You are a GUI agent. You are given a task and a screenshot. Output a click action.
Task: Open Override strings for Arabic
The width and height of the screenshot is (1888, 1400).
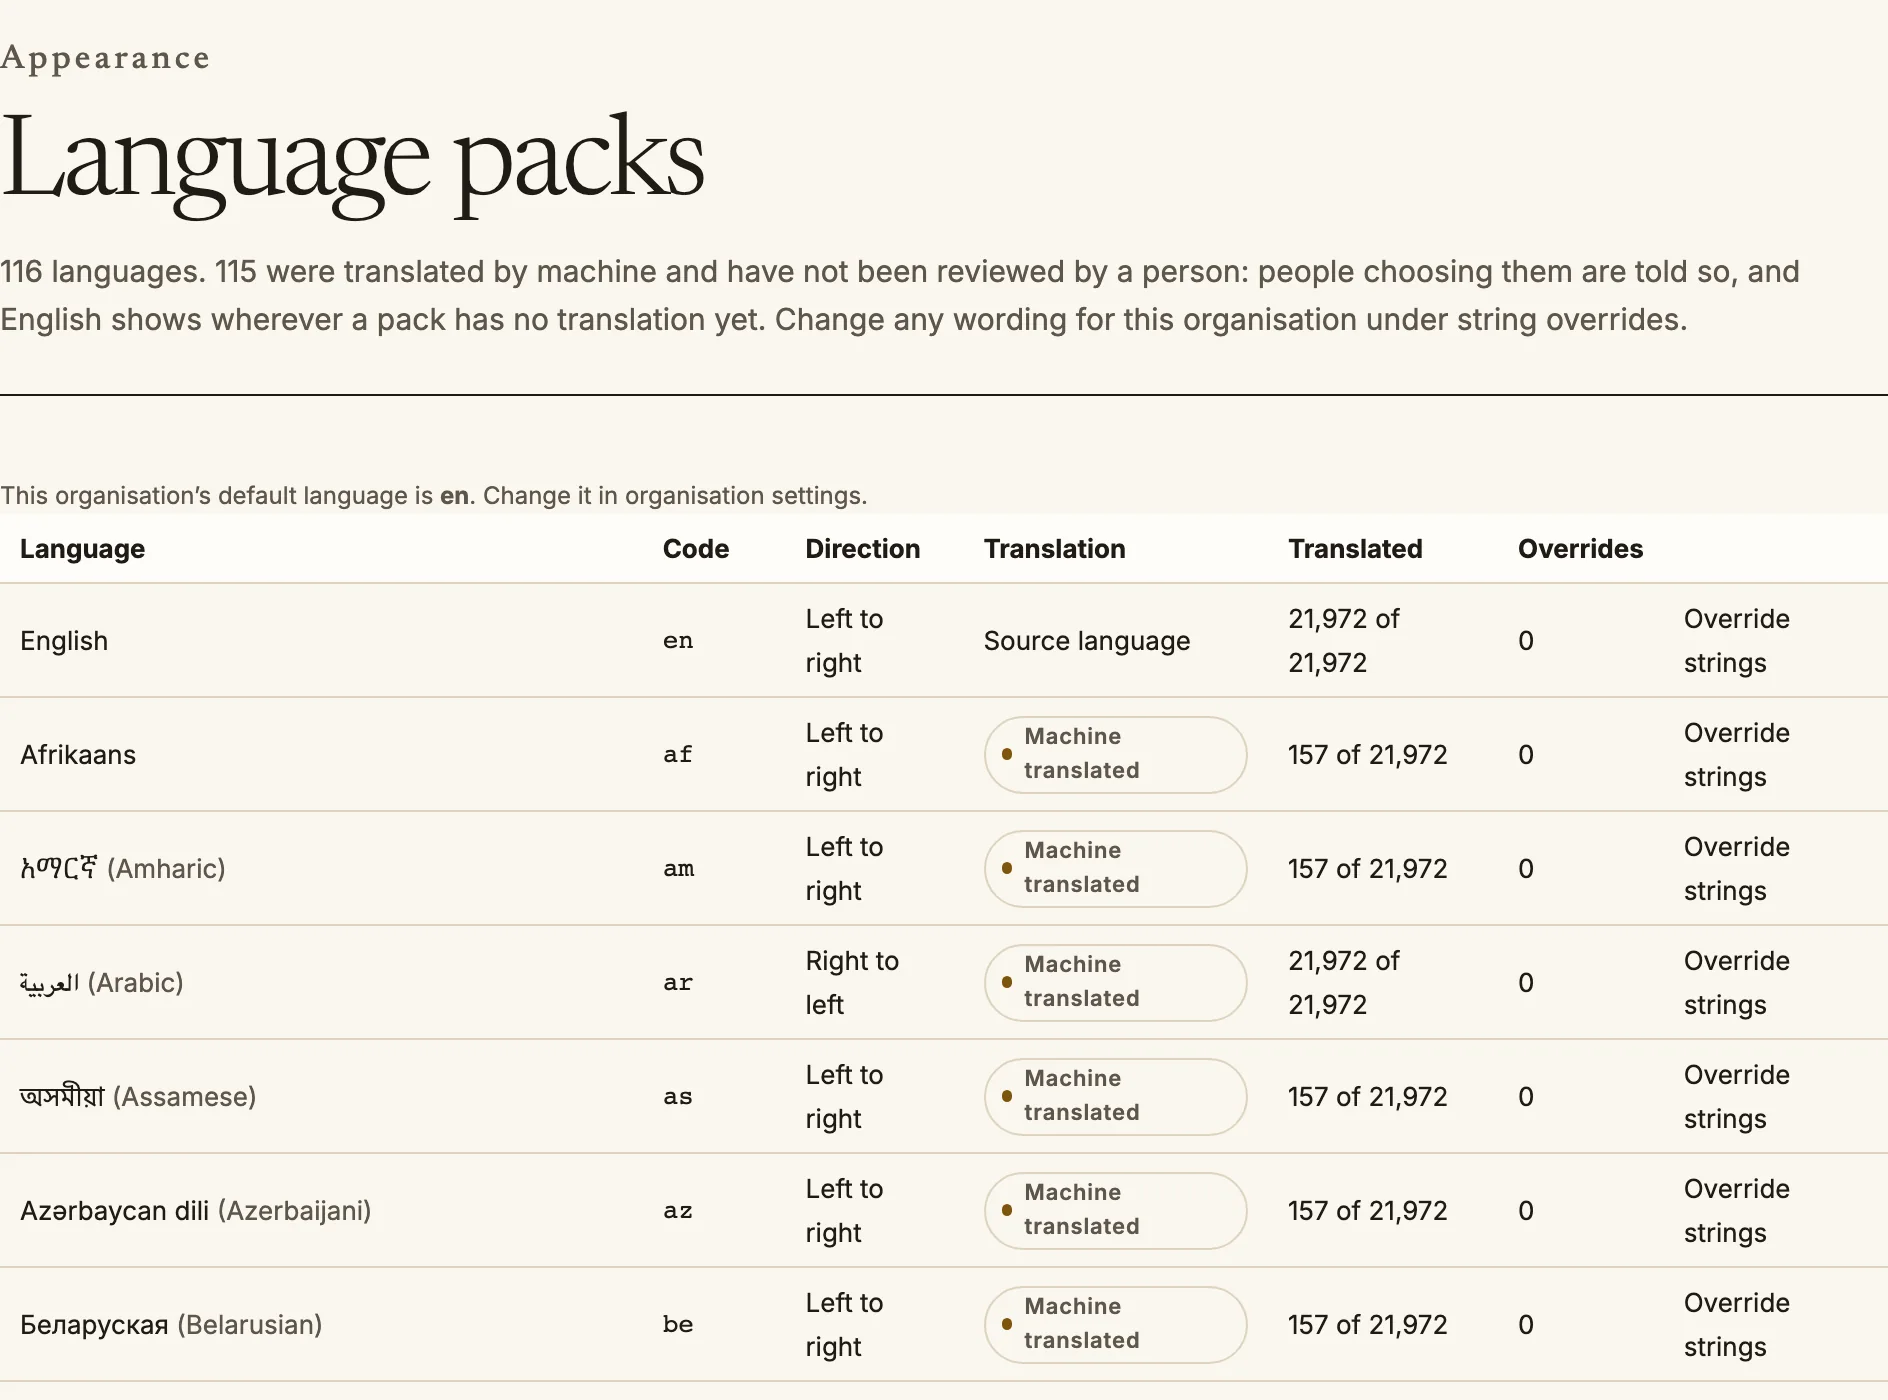point(1736,983)
